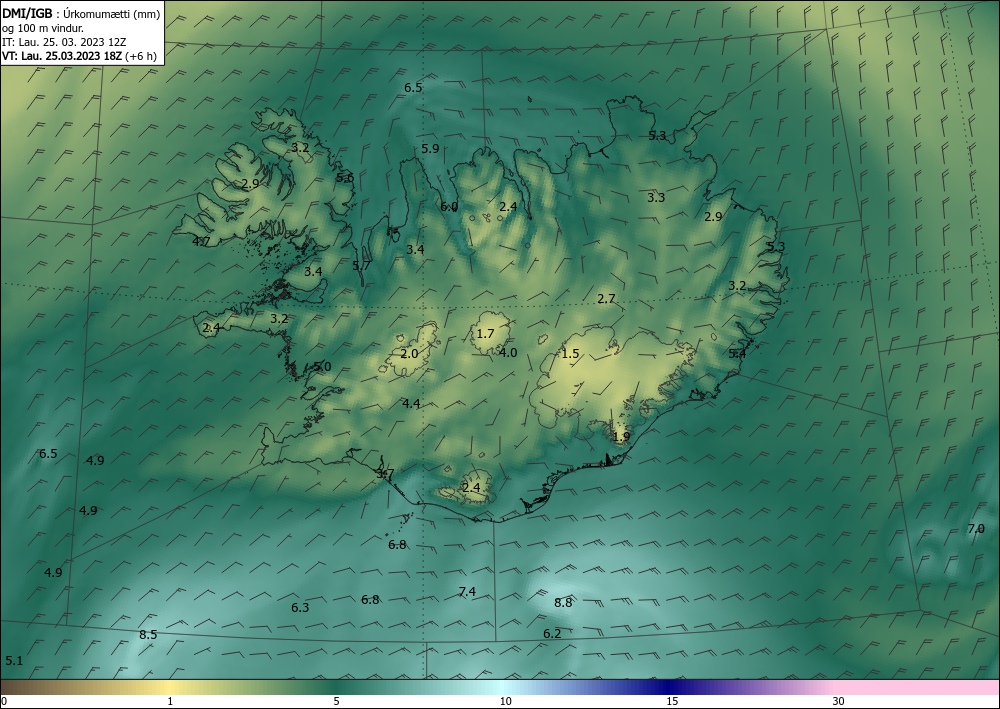Click the 5.4 value on the map
This screenshot has width=1000, height=709.
[737, 353]
